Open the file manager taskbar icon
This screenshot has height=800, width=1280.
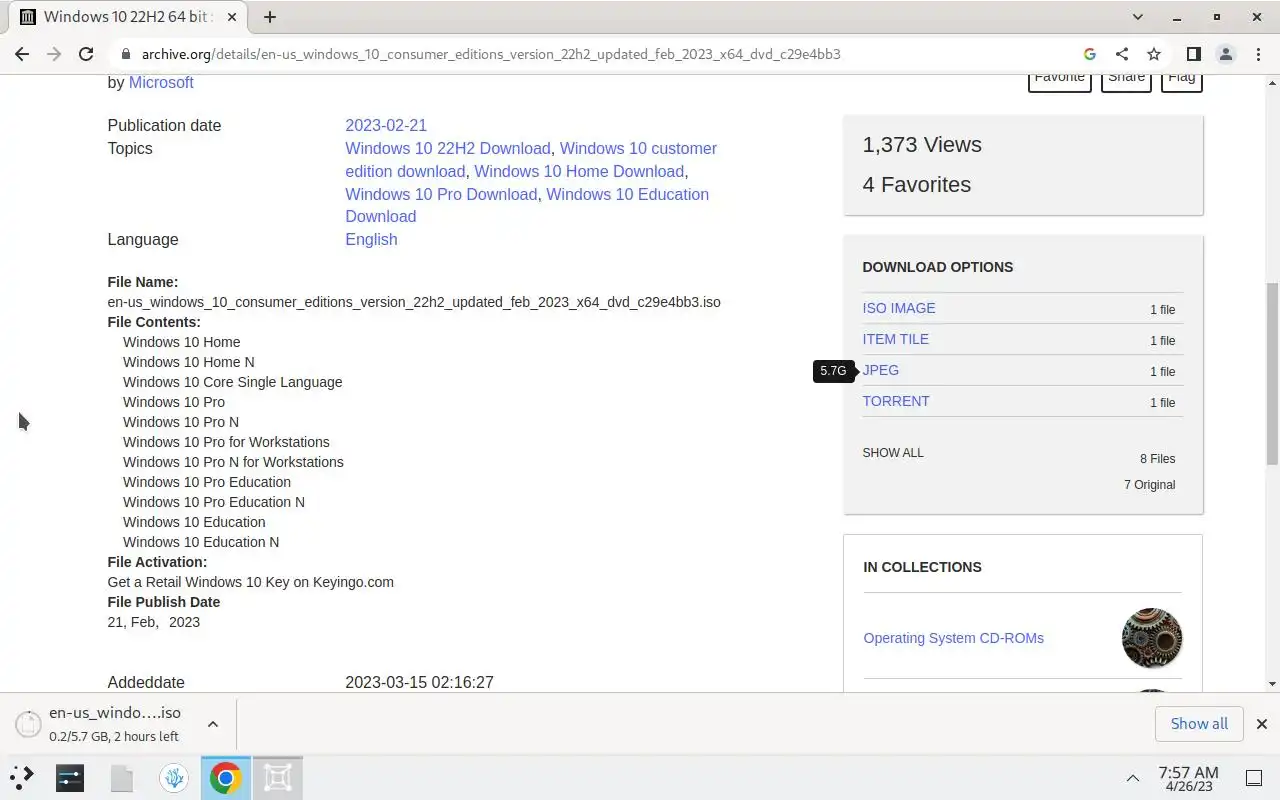tap(122, 777)
